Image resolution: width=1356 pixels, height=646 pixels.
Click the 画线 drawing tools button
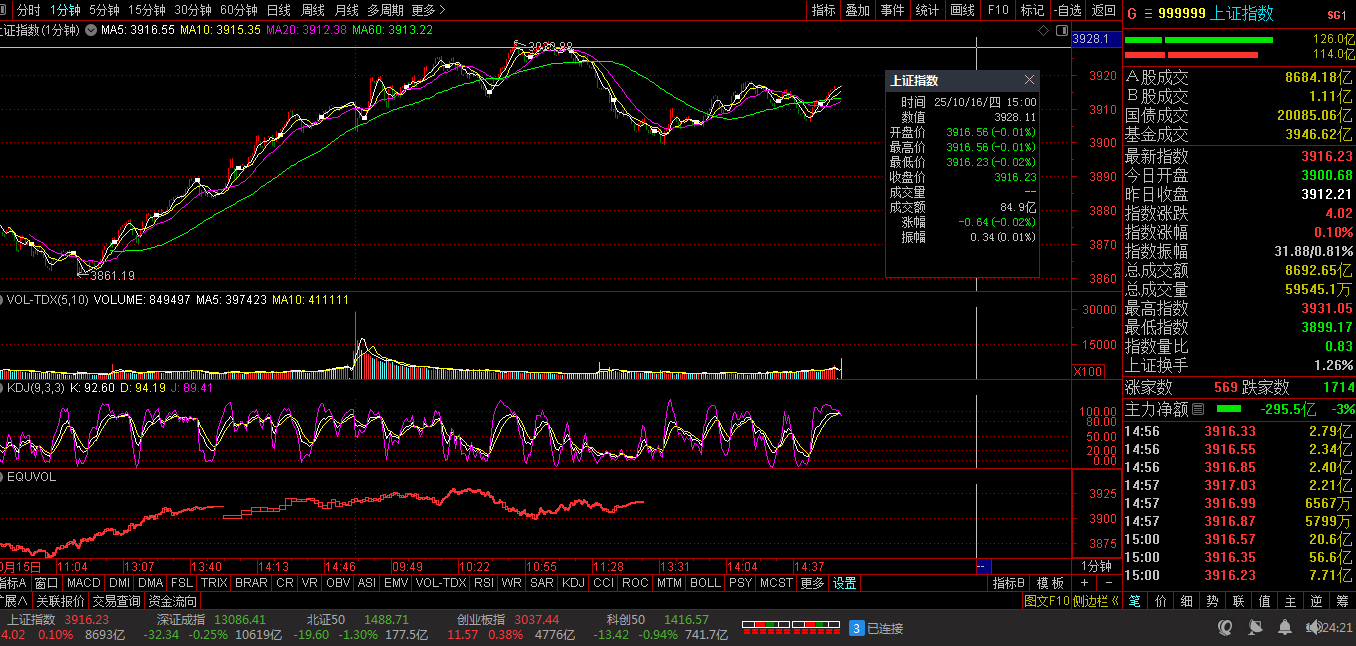coord(962,10)
